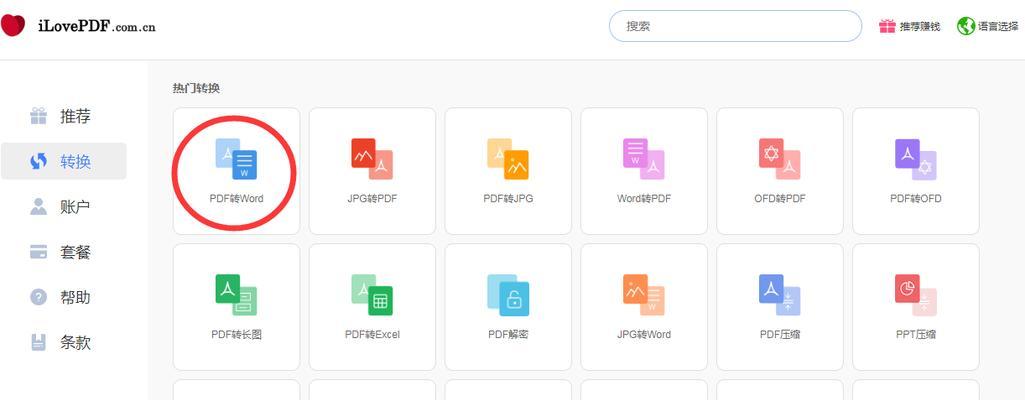Click the sync arrows icon beside 转换
Image resolution: width=1025 pixels, height=400 pixels.
[x=39, y=161]
